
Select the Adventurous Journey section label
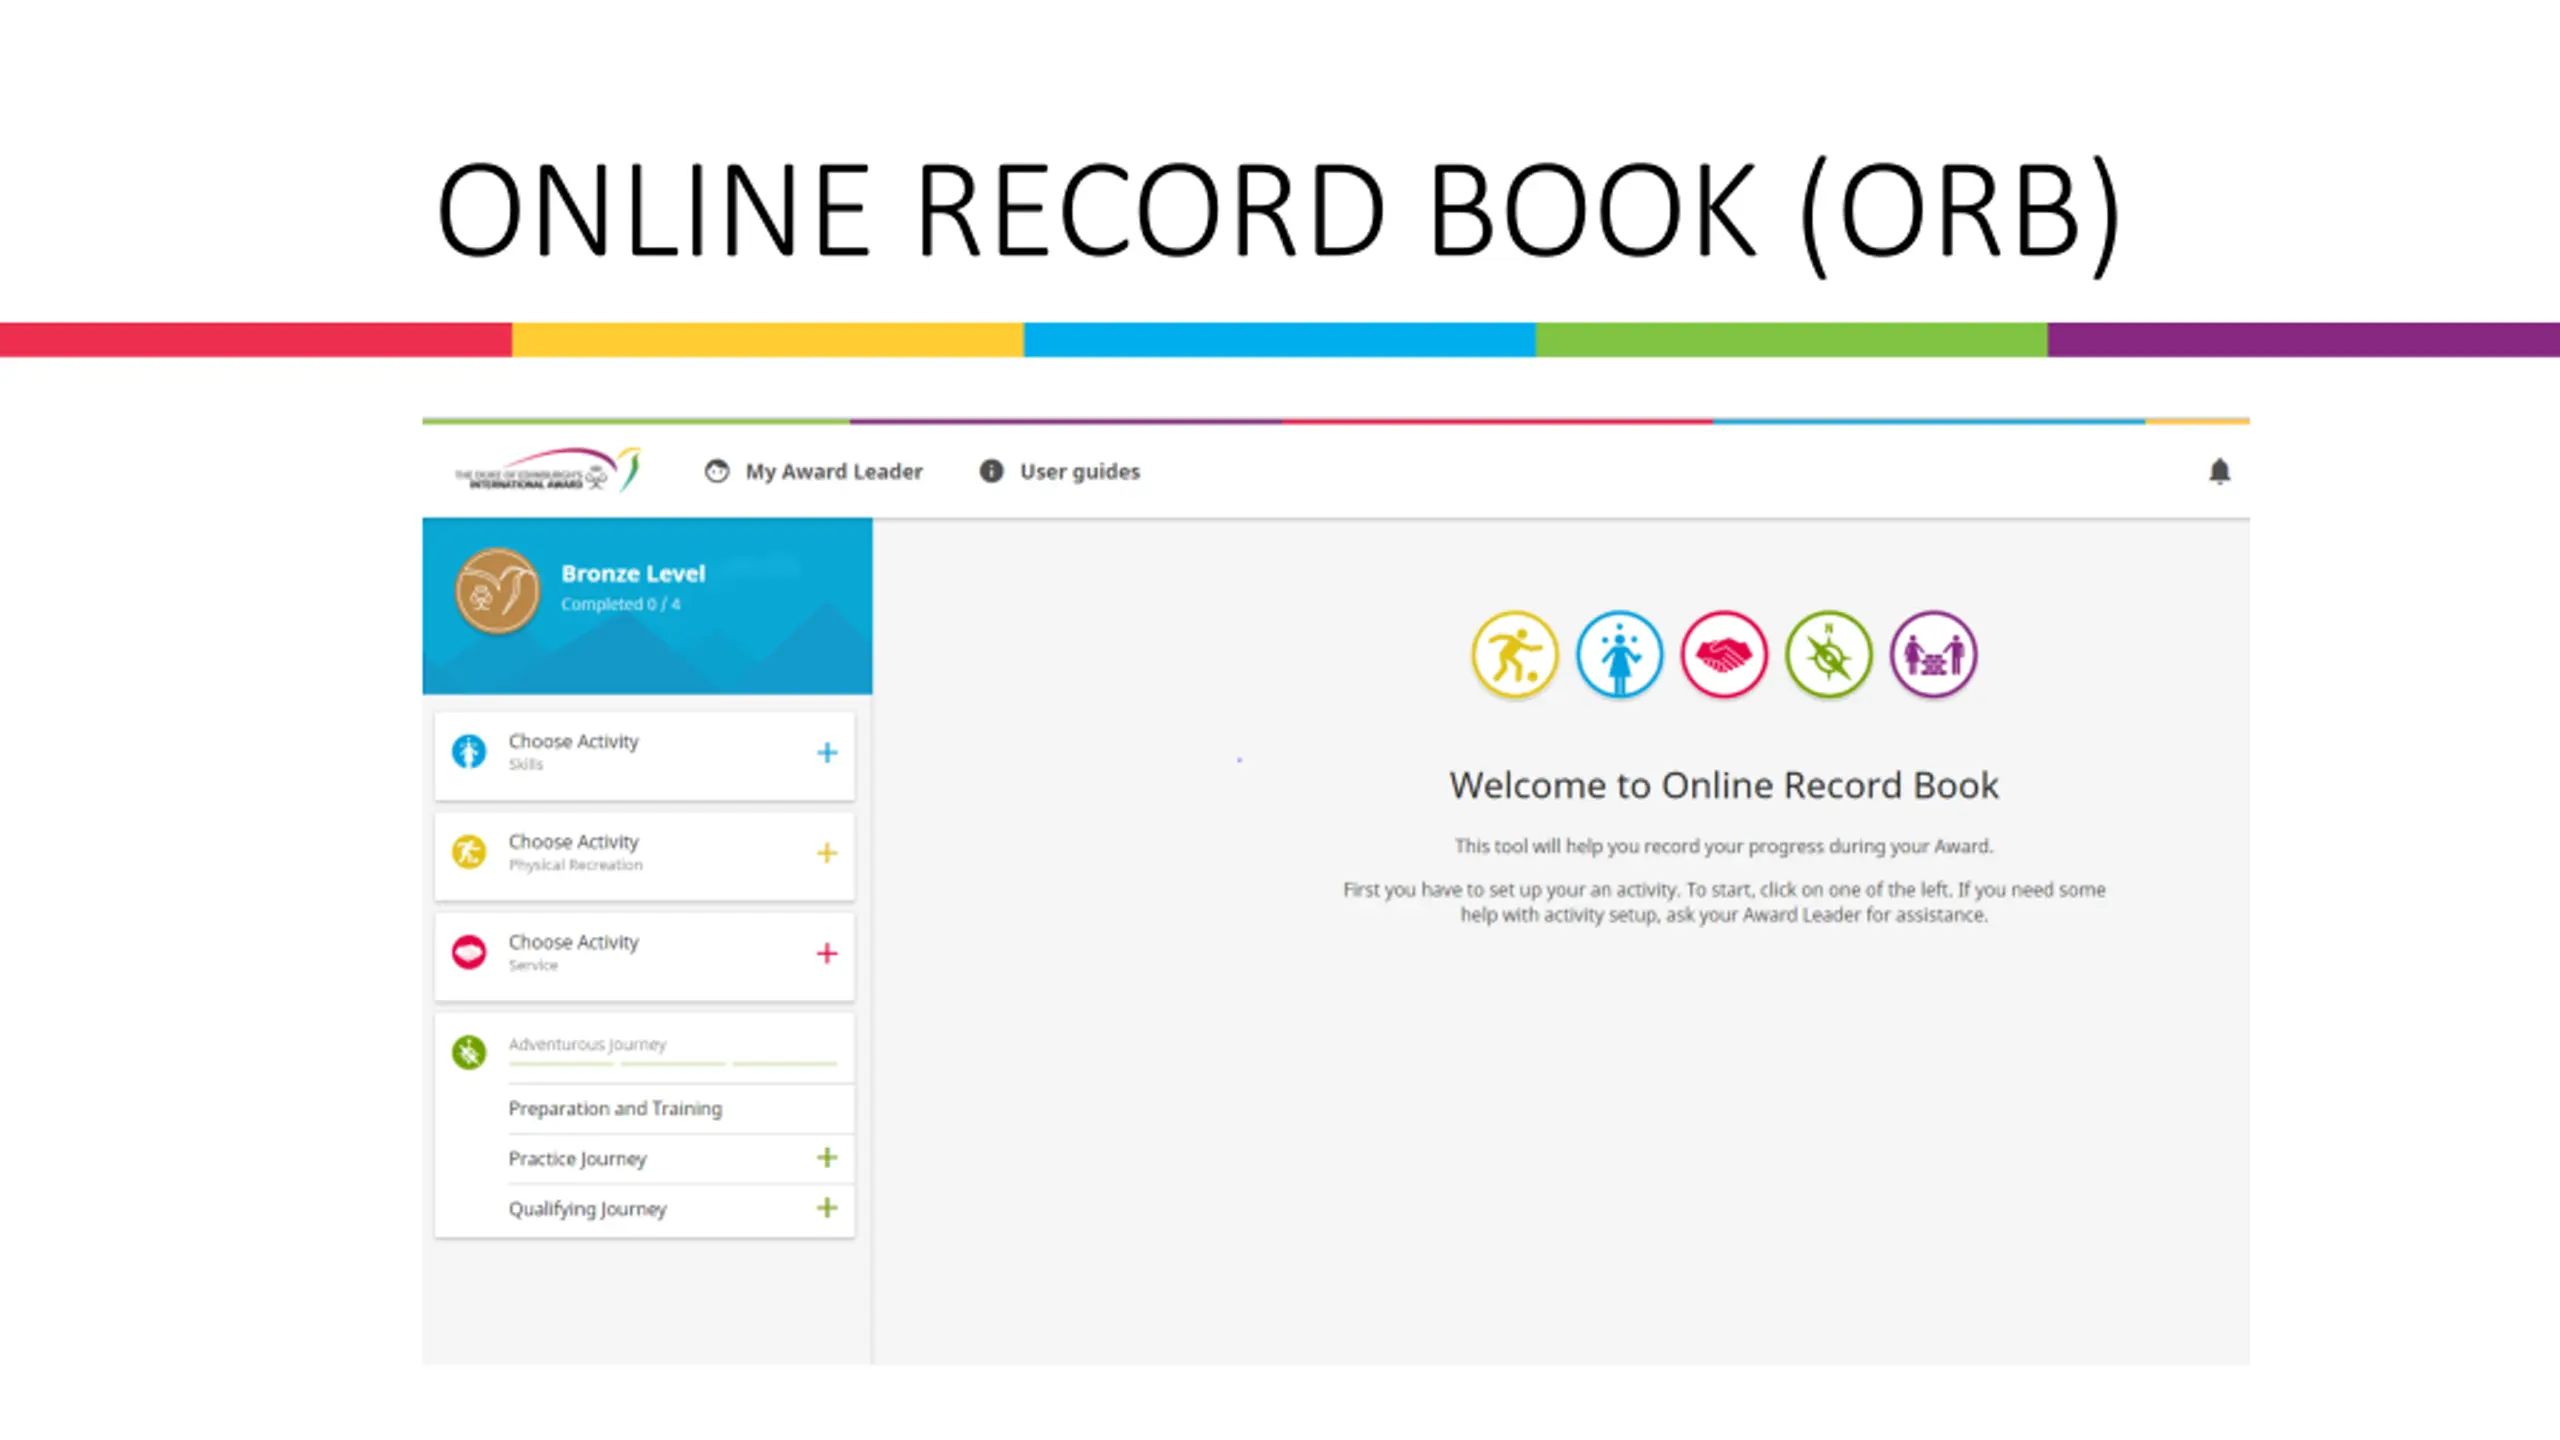[587, 1044]
